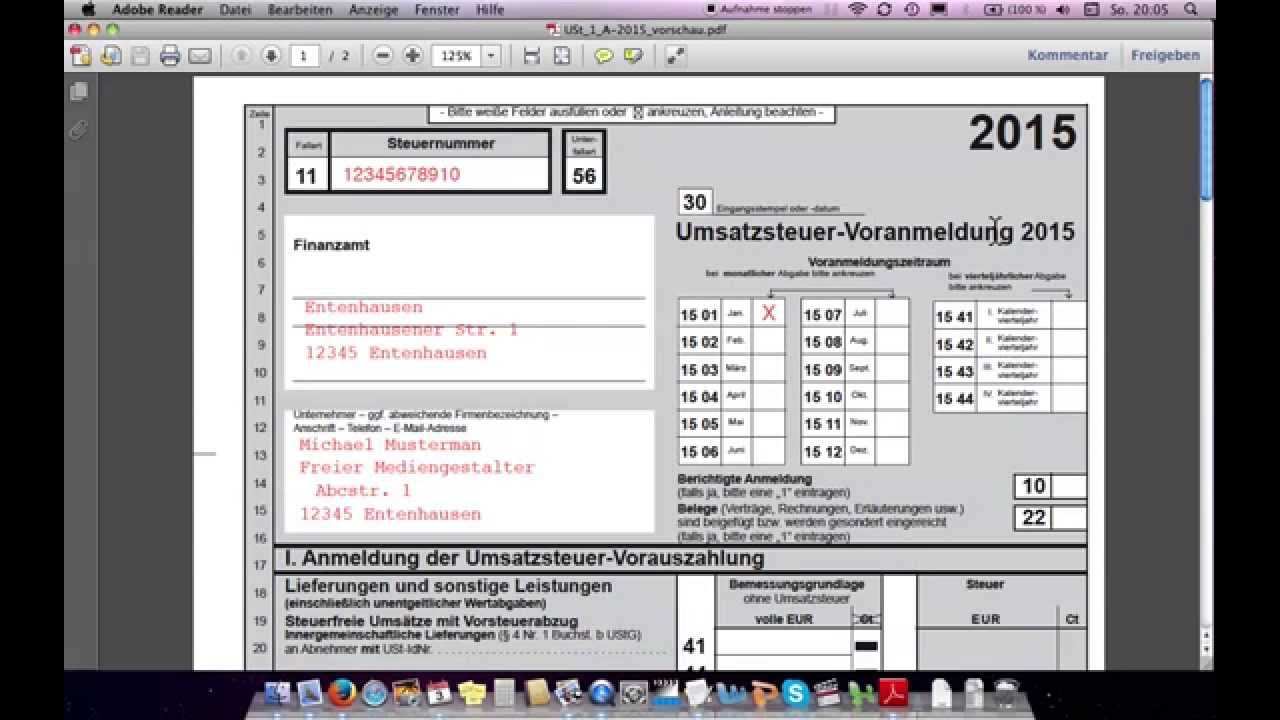Click the zoom out minus button

click(383, 56)
